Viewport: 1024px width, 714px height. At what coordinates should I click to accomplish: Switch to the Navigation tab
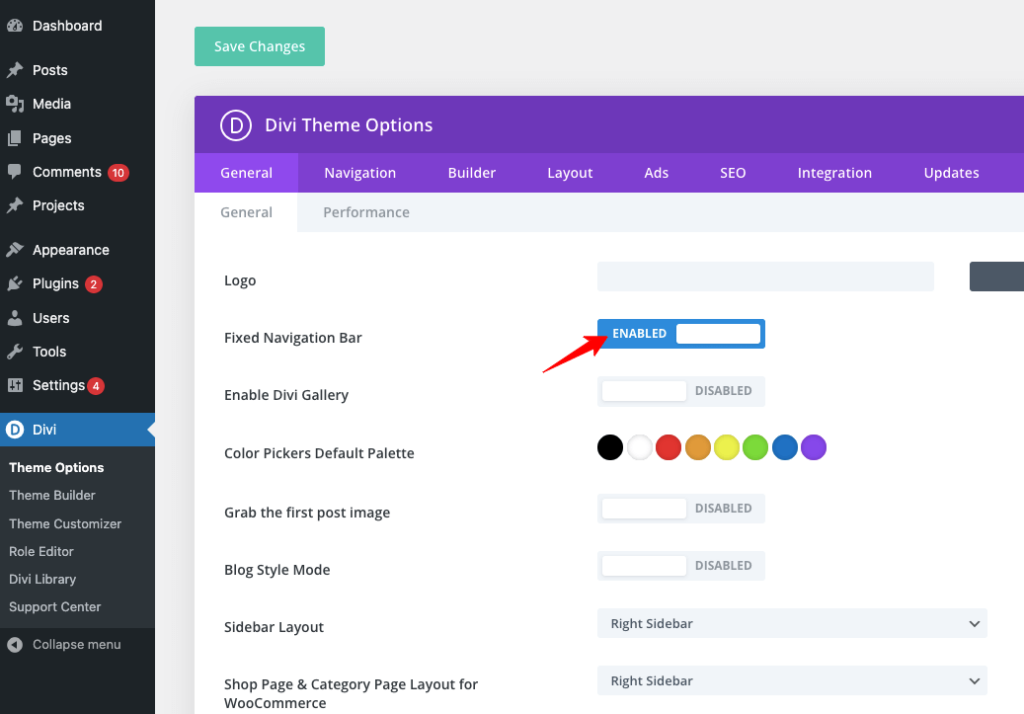[x=360, y=173]
